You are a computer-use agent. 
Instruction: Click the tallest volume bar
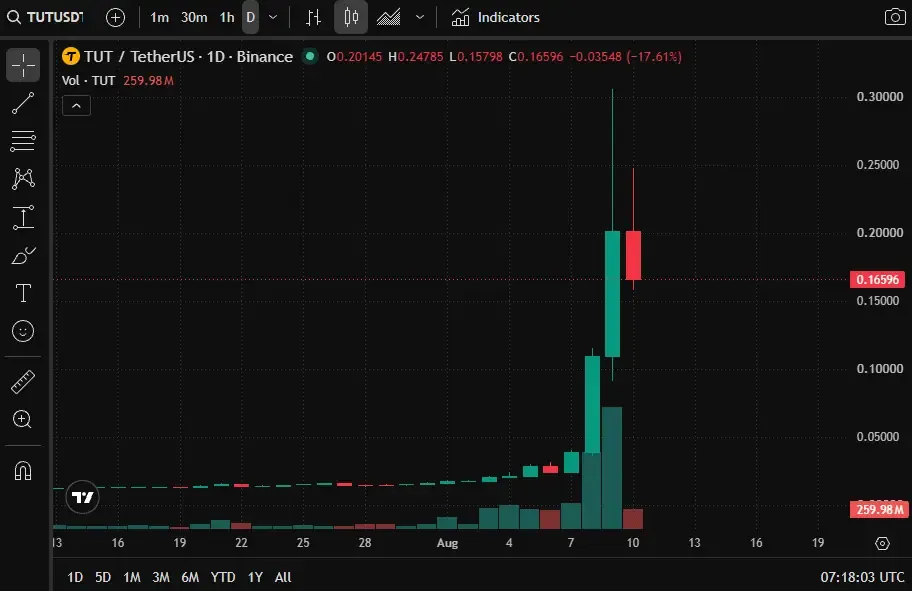point(612,468)
